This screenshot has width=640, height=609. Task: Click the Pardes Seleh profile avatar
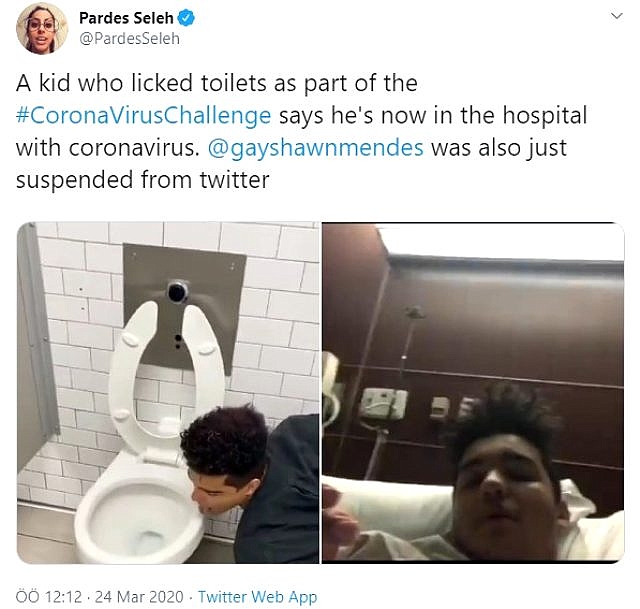[42, 29]
